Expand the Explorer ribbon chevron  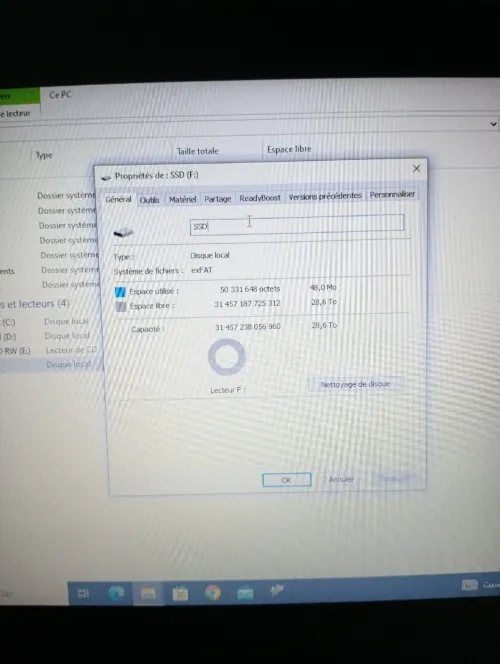[493, 124]
